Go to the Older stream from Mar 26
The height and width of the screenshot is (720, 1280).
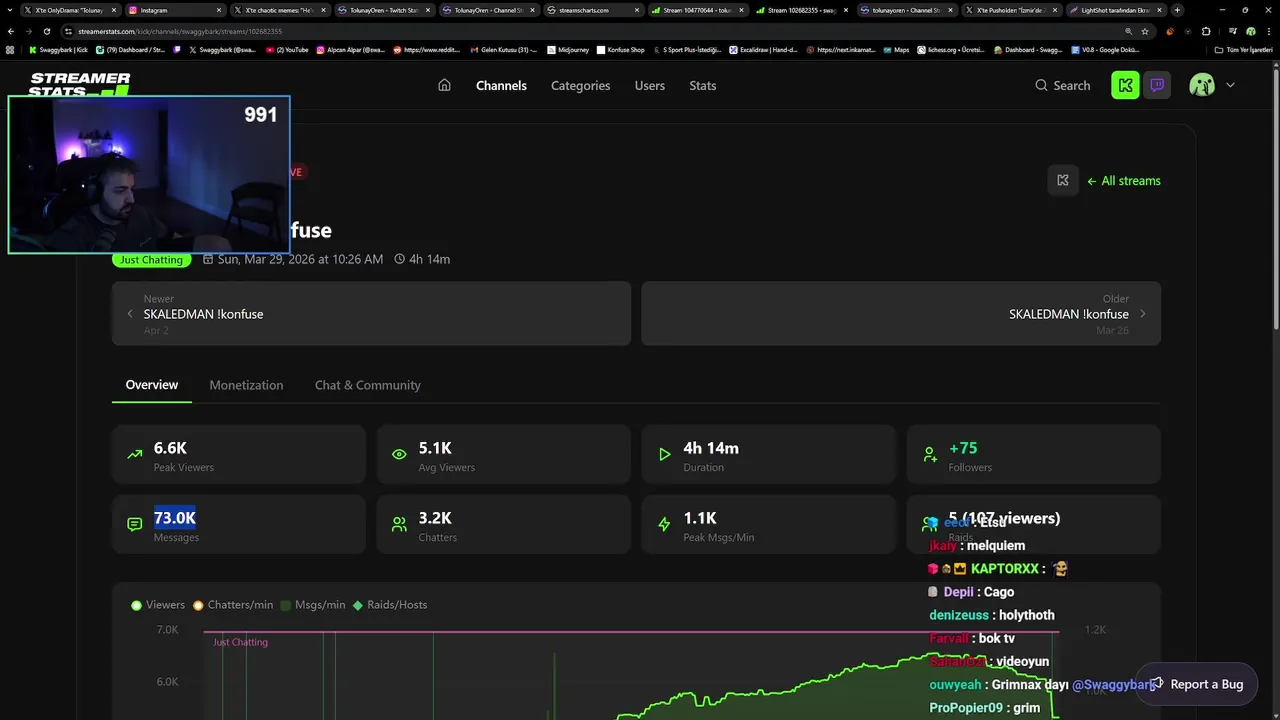click(901, 313)
